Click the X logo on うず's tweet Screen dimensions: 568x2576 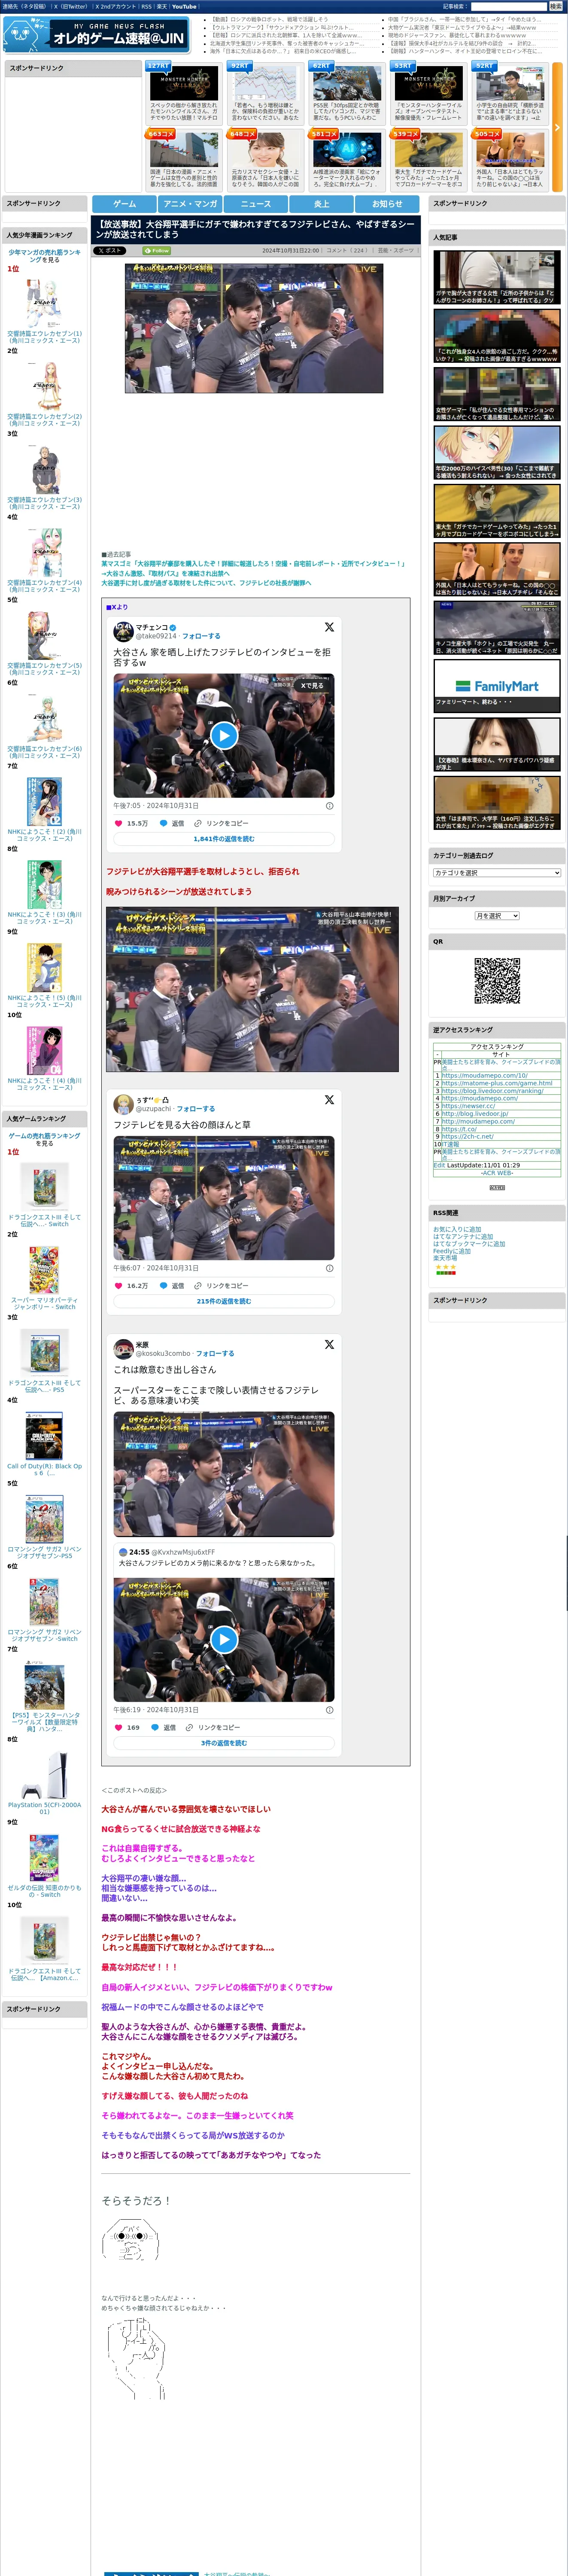[329, 1100]
